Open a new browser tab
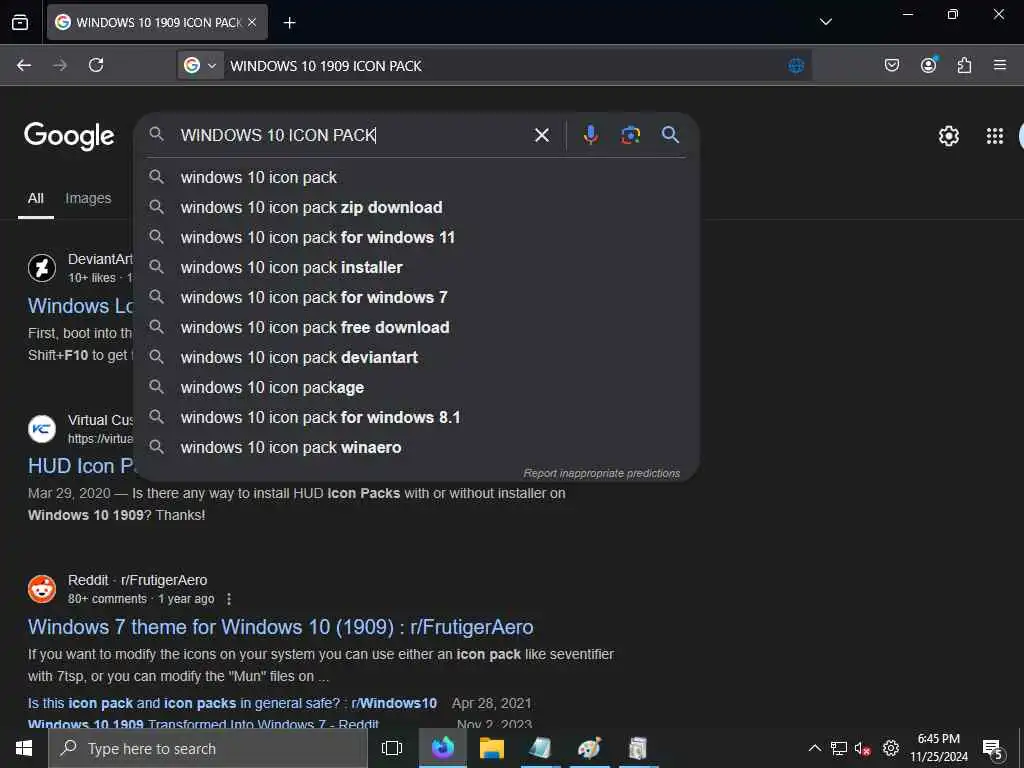Viewport: 1024px width, 768px height. (289, 23)
